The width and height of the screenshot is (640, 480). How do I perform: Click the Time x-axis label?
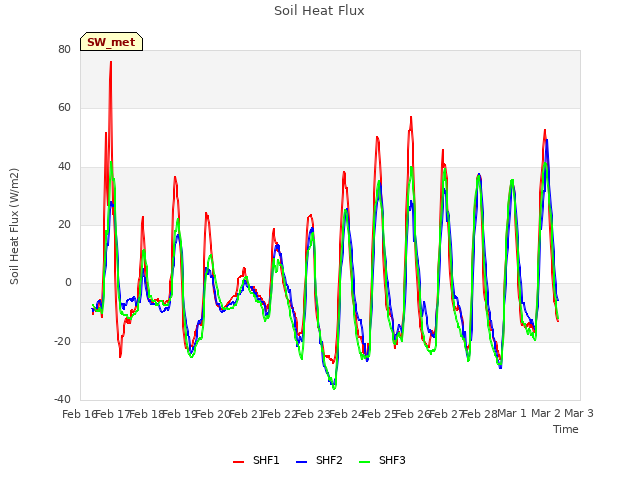pos(566,429)
